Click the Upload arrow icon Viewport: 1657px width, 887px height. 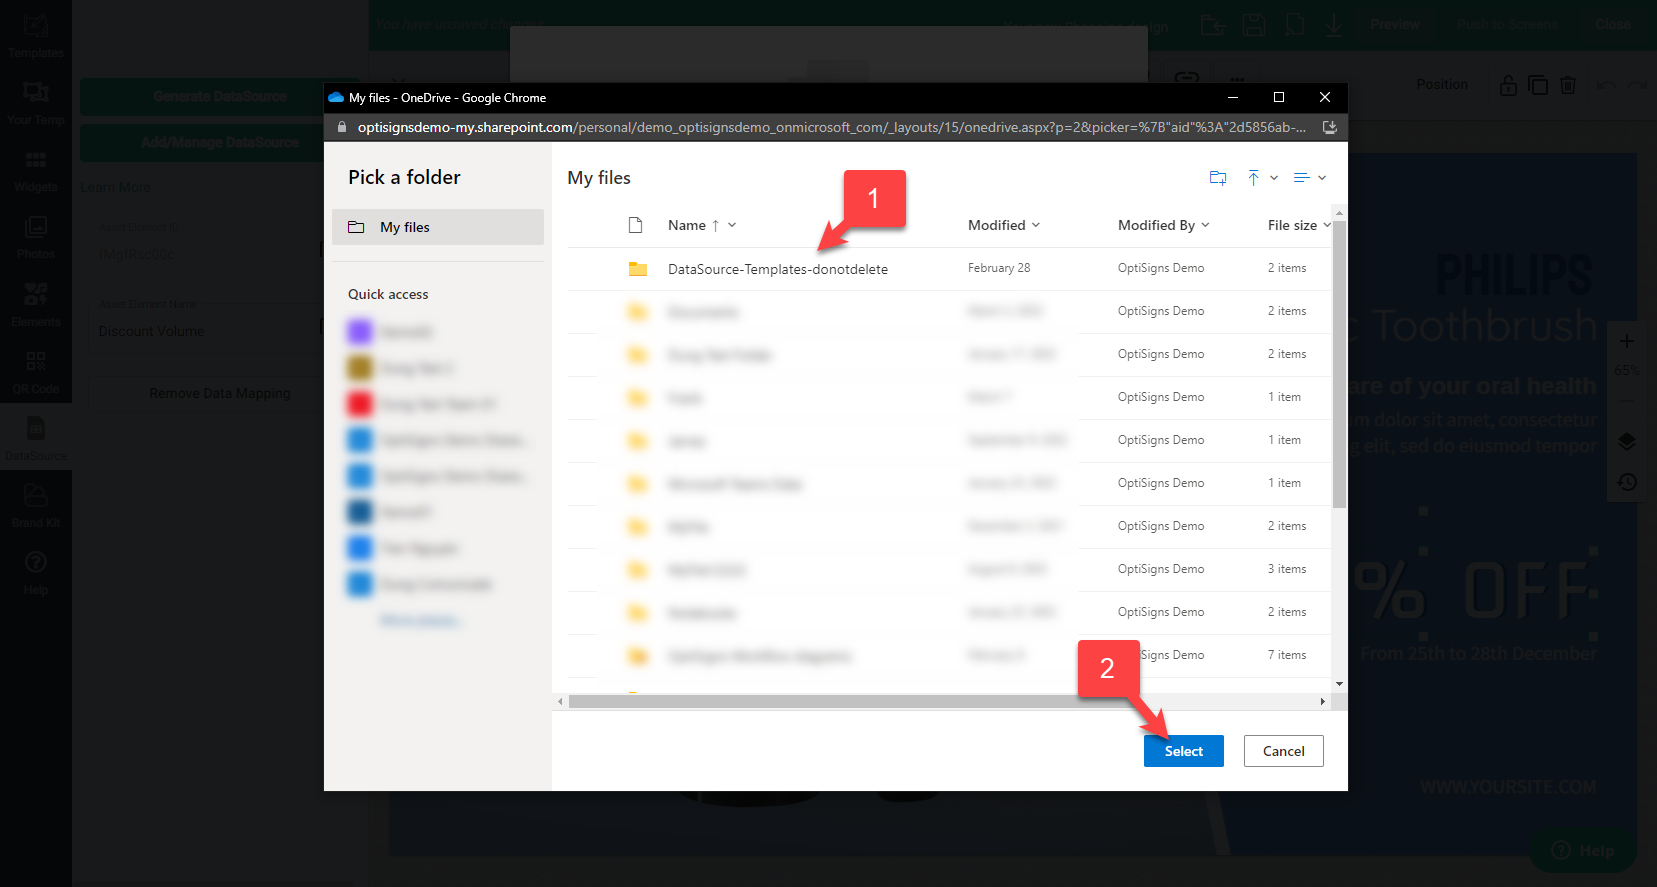pyautogui.click(x=1253, y=178)
